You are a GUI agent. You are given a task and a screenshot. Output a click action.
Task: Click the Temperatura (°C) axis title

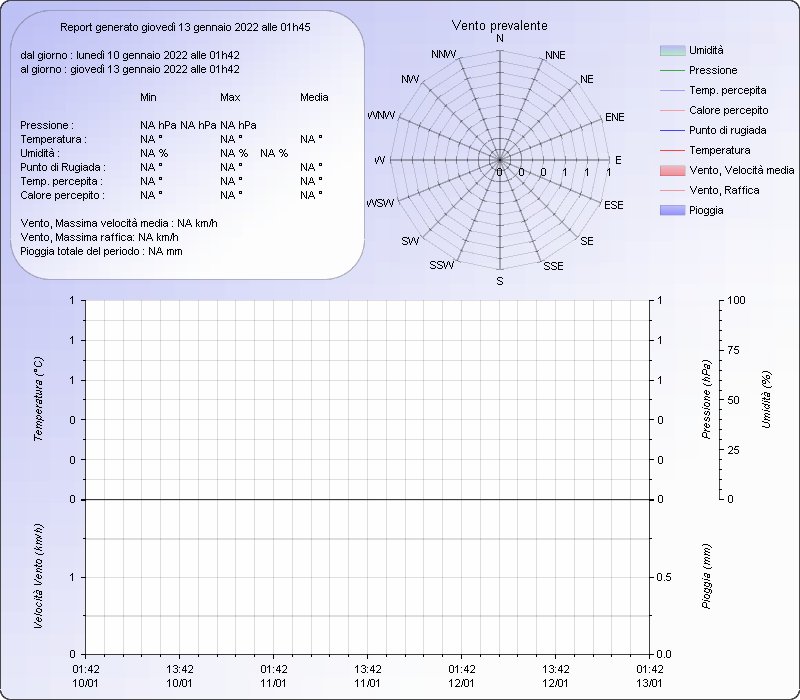pyautogui.click(x=38, y=399)
